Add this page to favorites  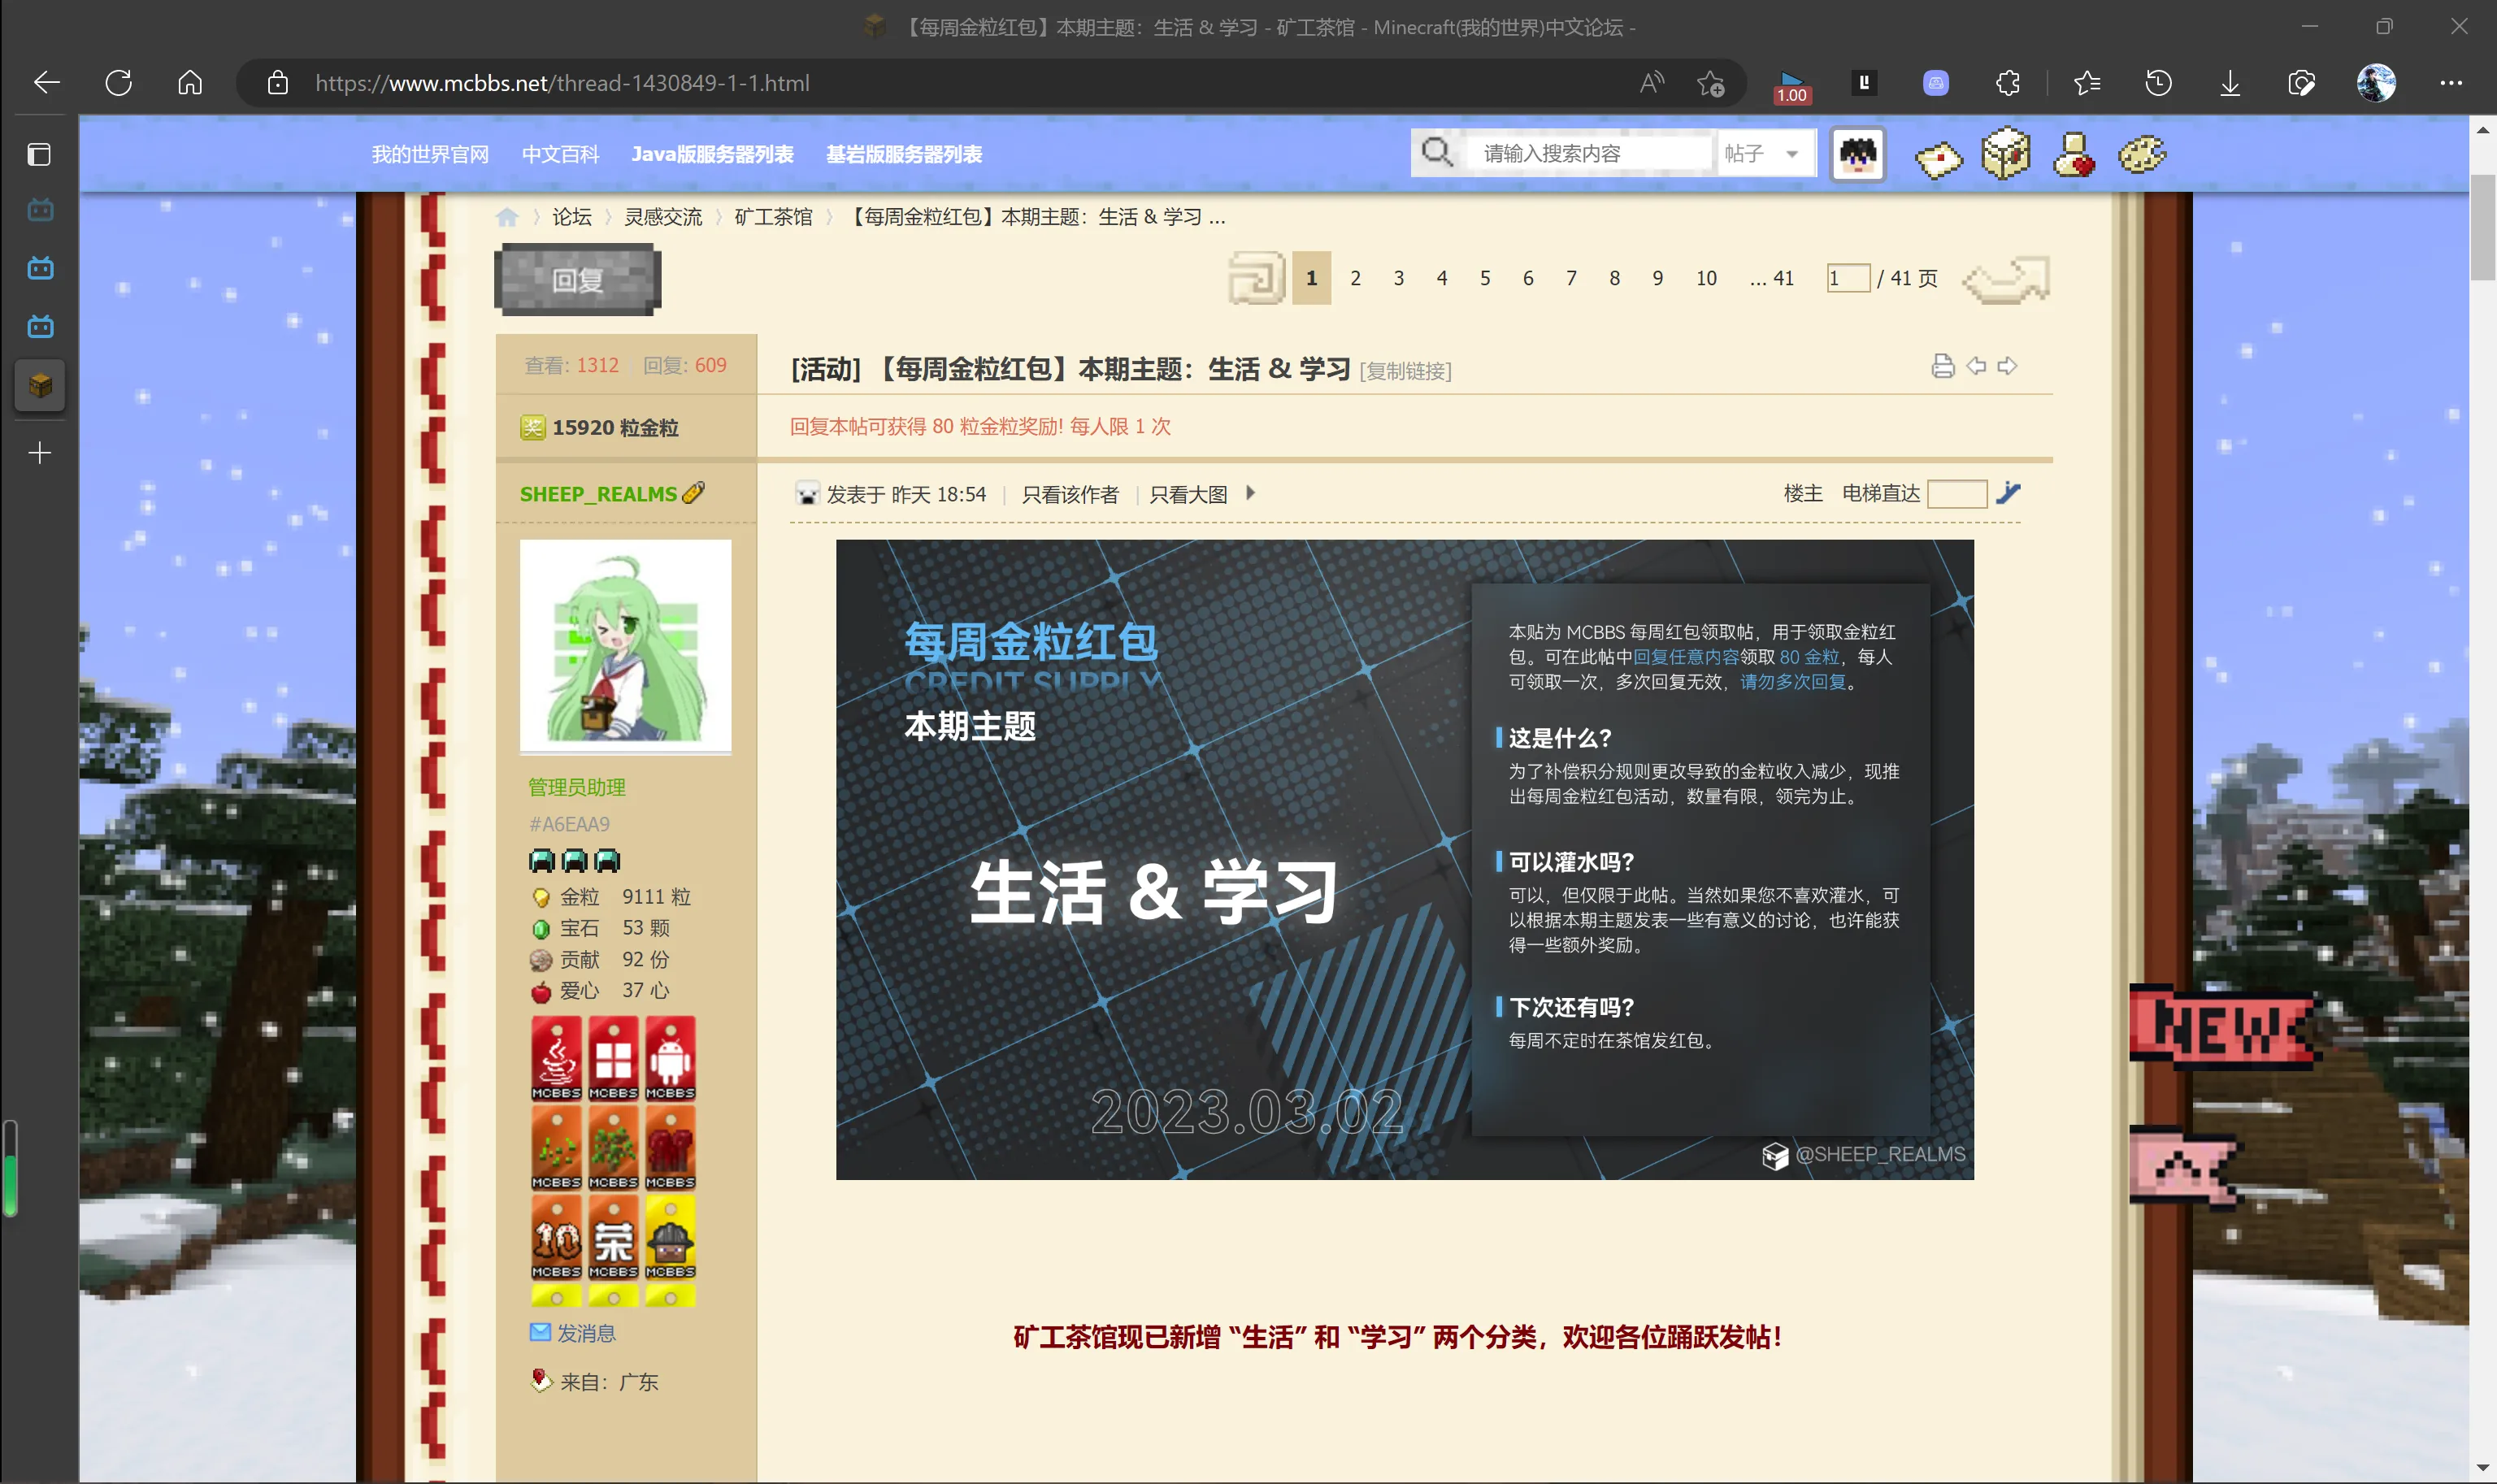click(x=1711, y=83)
